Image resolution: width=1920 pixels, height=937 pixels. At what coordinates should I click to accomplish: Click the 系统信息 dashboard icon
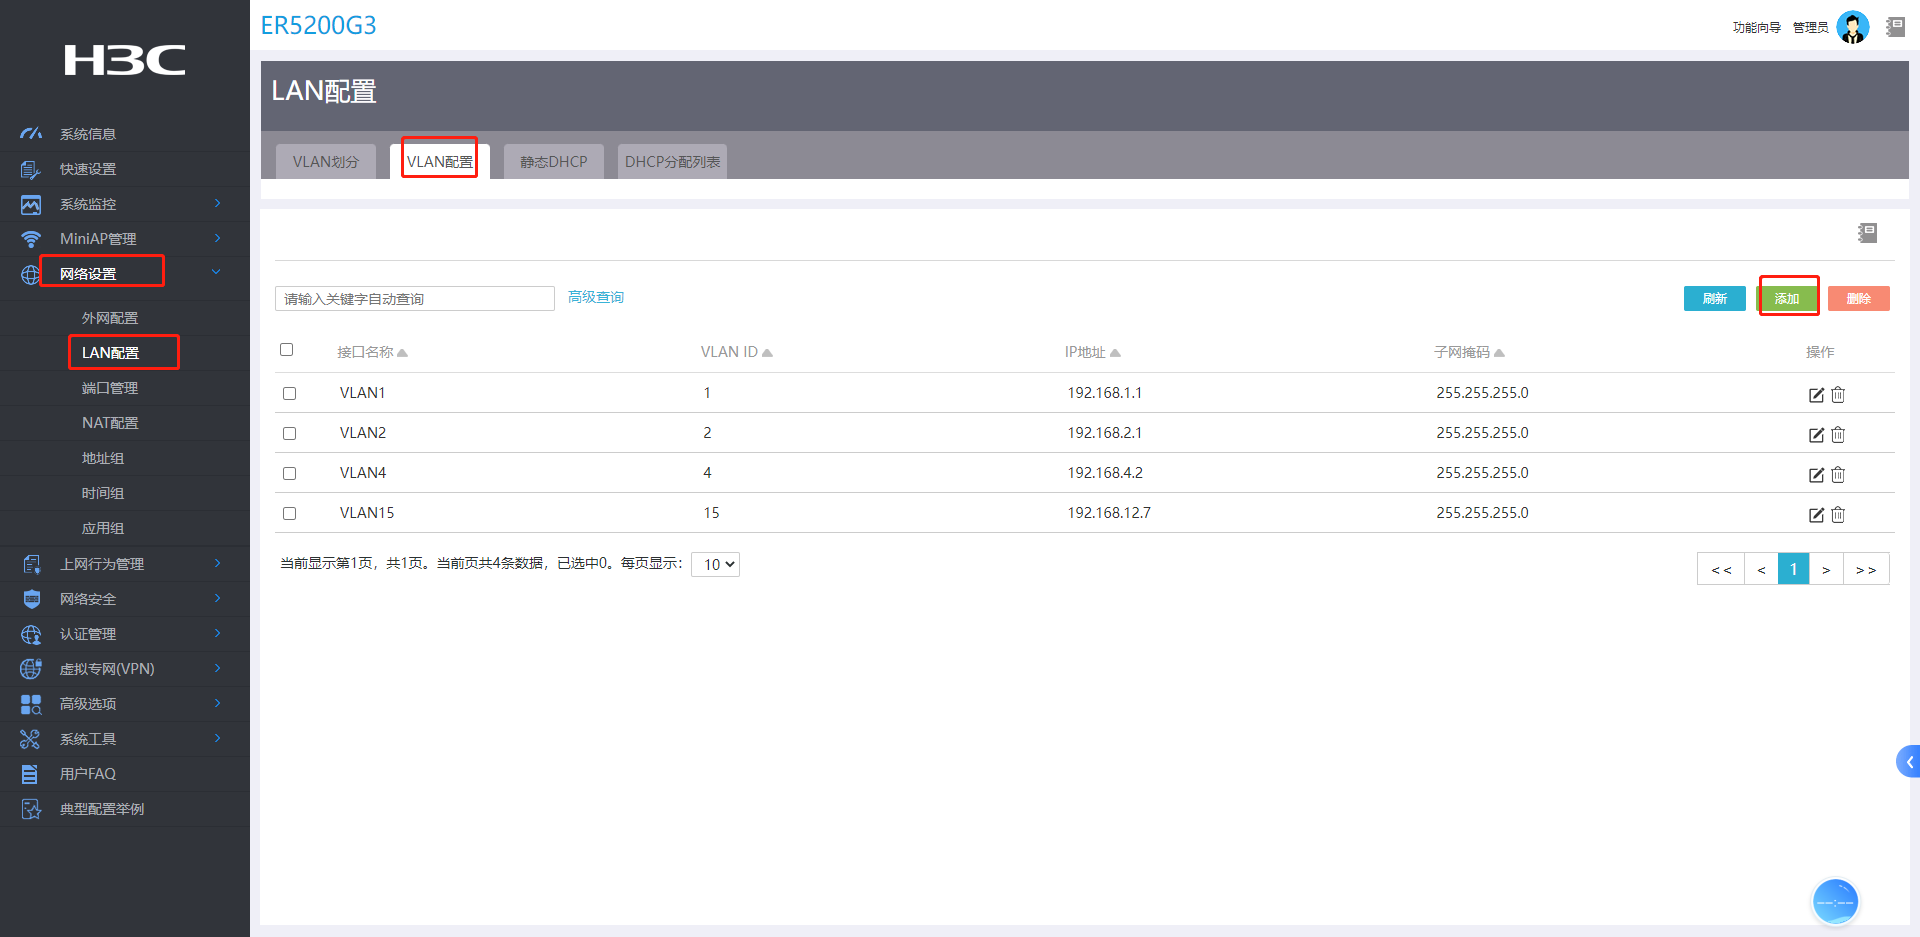[x=31, y=133]
